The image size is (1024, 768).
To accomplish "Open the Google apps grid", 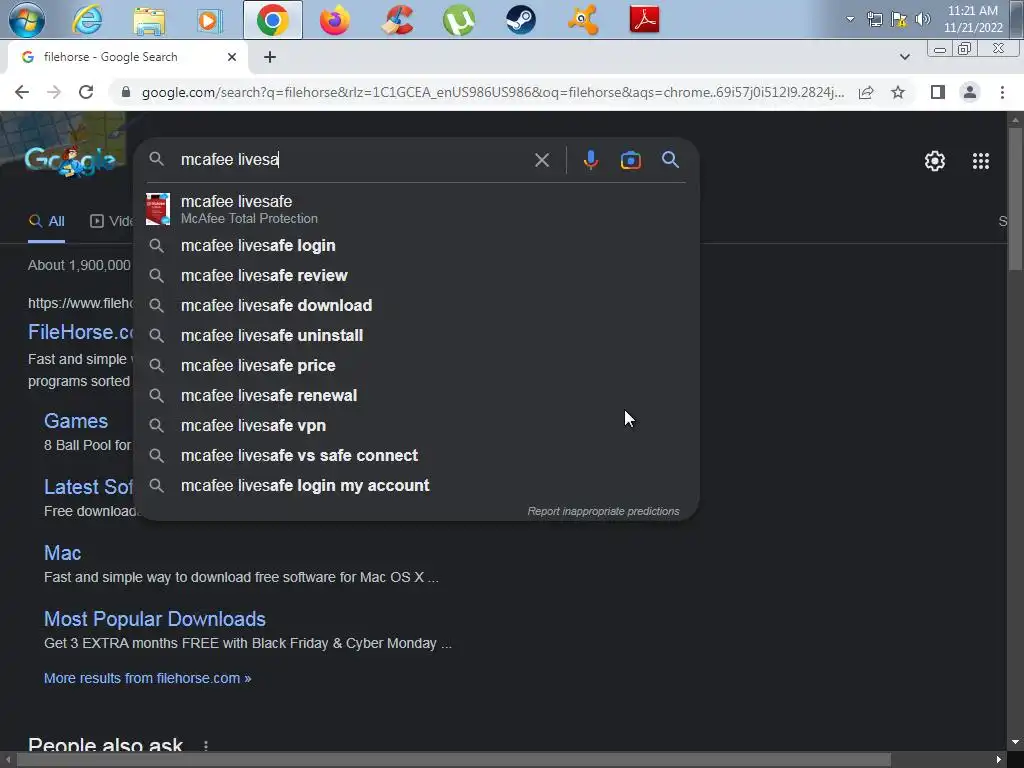I will pyautogui.click(x=980, y=161).
